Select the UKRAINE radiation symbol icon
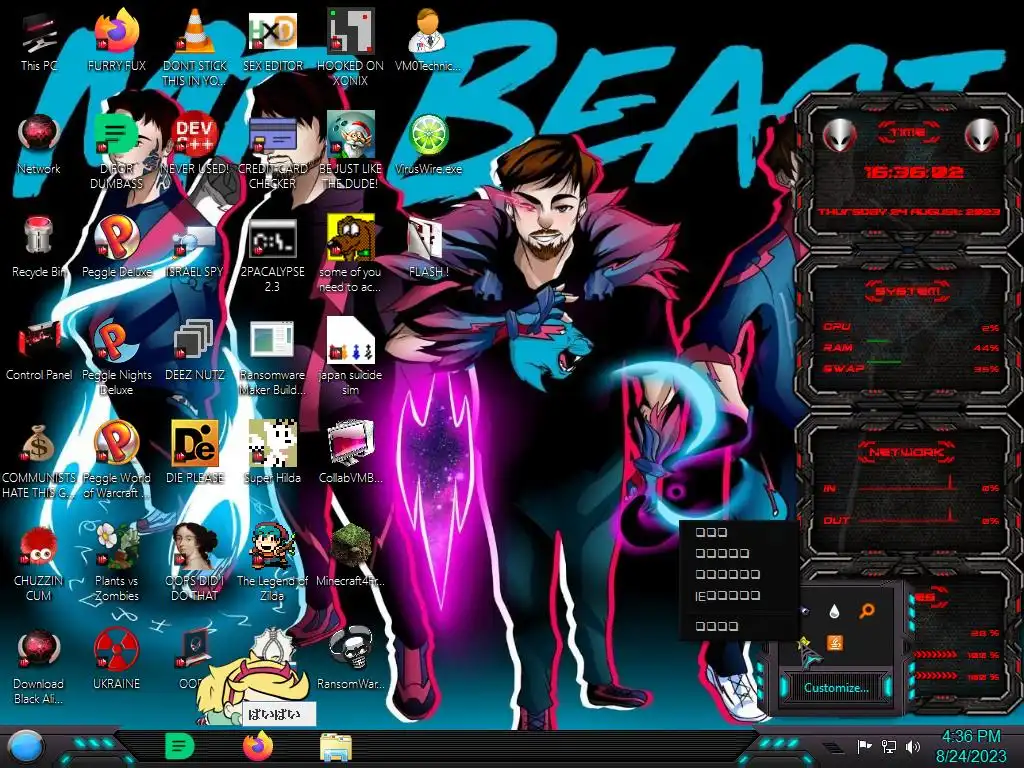1024x768 pixels. point(116,660)
